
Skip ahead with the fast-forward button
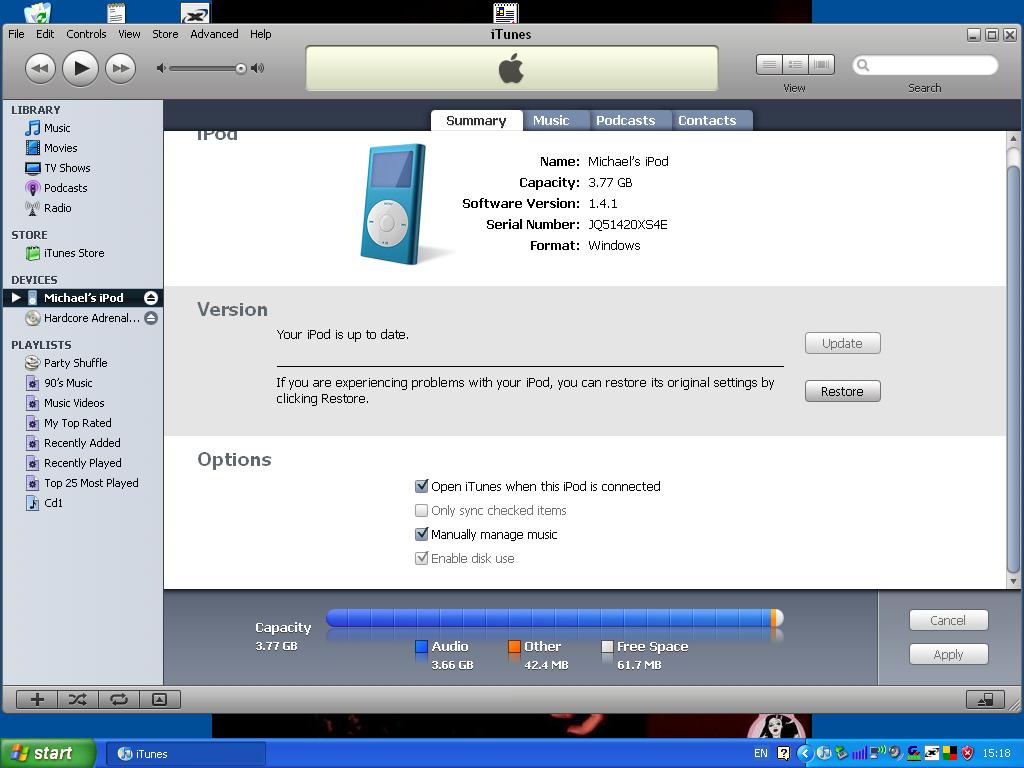click(121, 68)
